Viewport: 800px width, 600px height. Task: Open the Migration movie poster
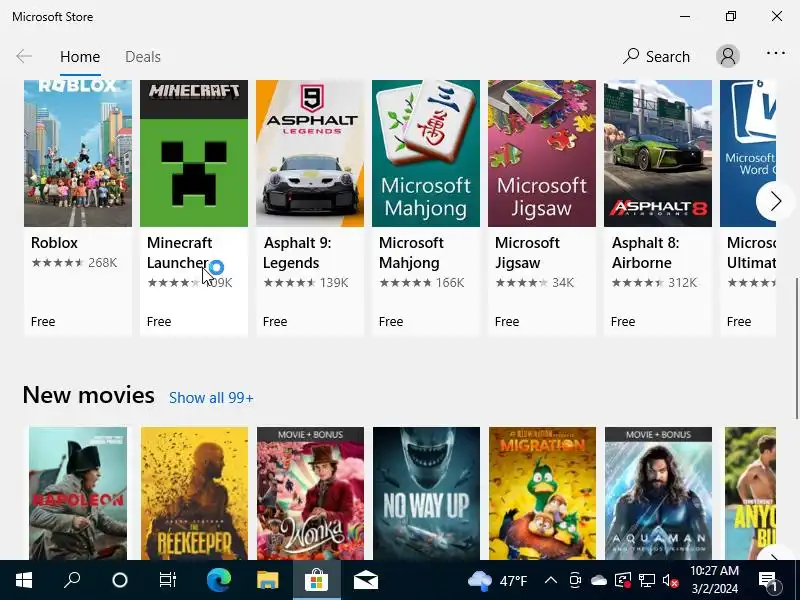[542, 493]
